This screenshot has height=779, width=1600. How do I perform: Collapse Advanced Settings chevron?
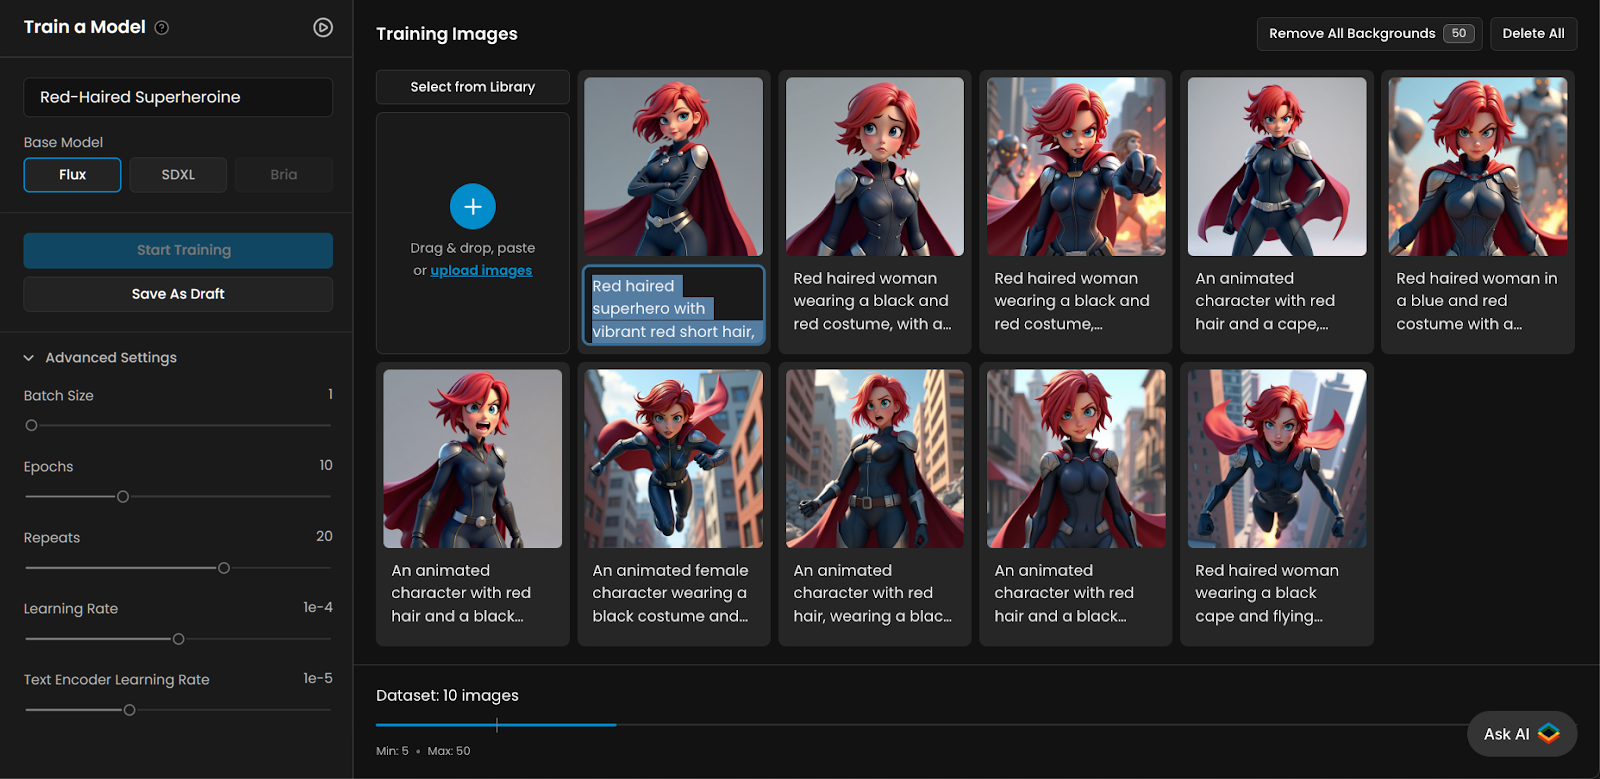[x=29, y=358]
